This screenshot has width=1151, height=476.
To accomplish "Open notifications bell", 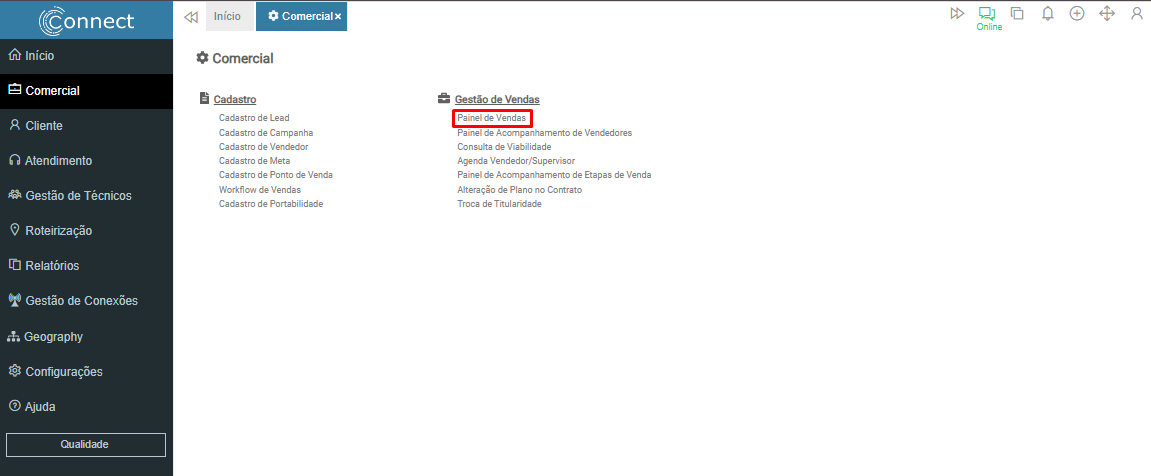I will (x=1047, y=14).
